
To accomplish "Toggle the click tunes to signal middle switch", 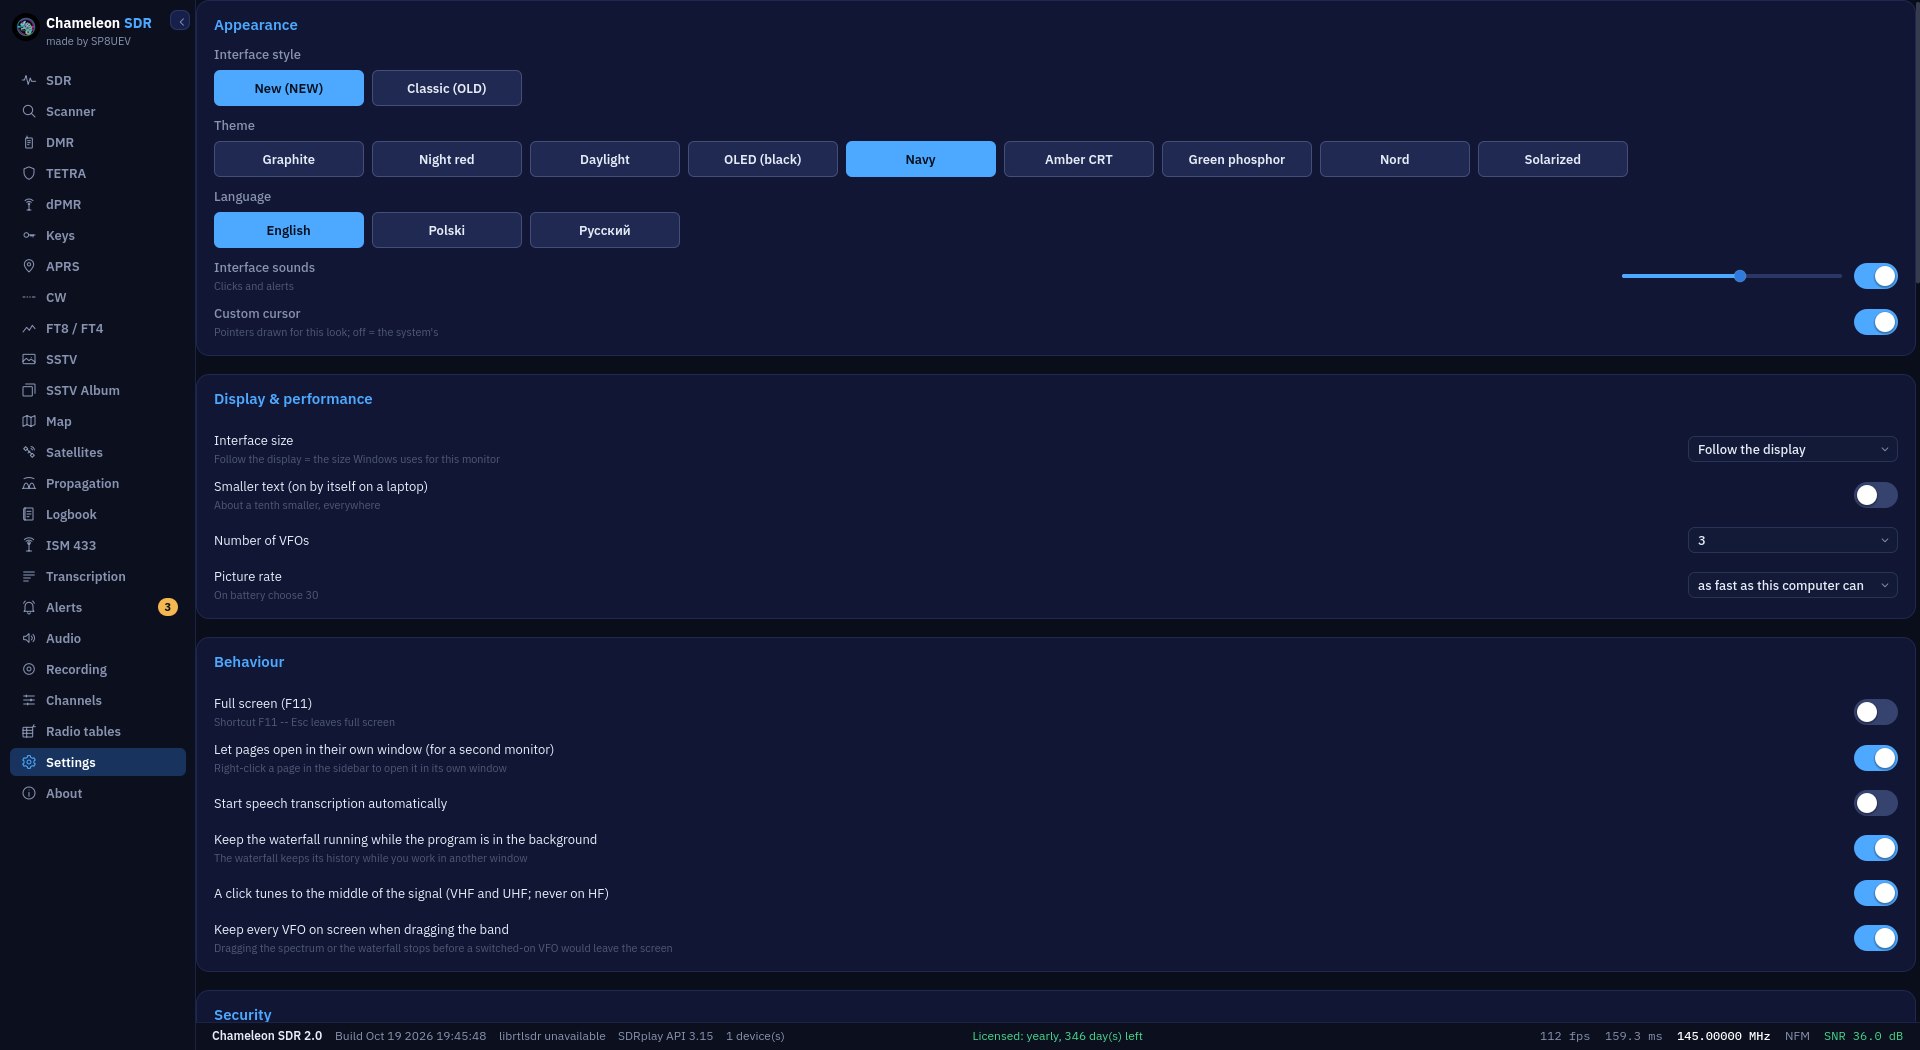I will (1875, 893).
